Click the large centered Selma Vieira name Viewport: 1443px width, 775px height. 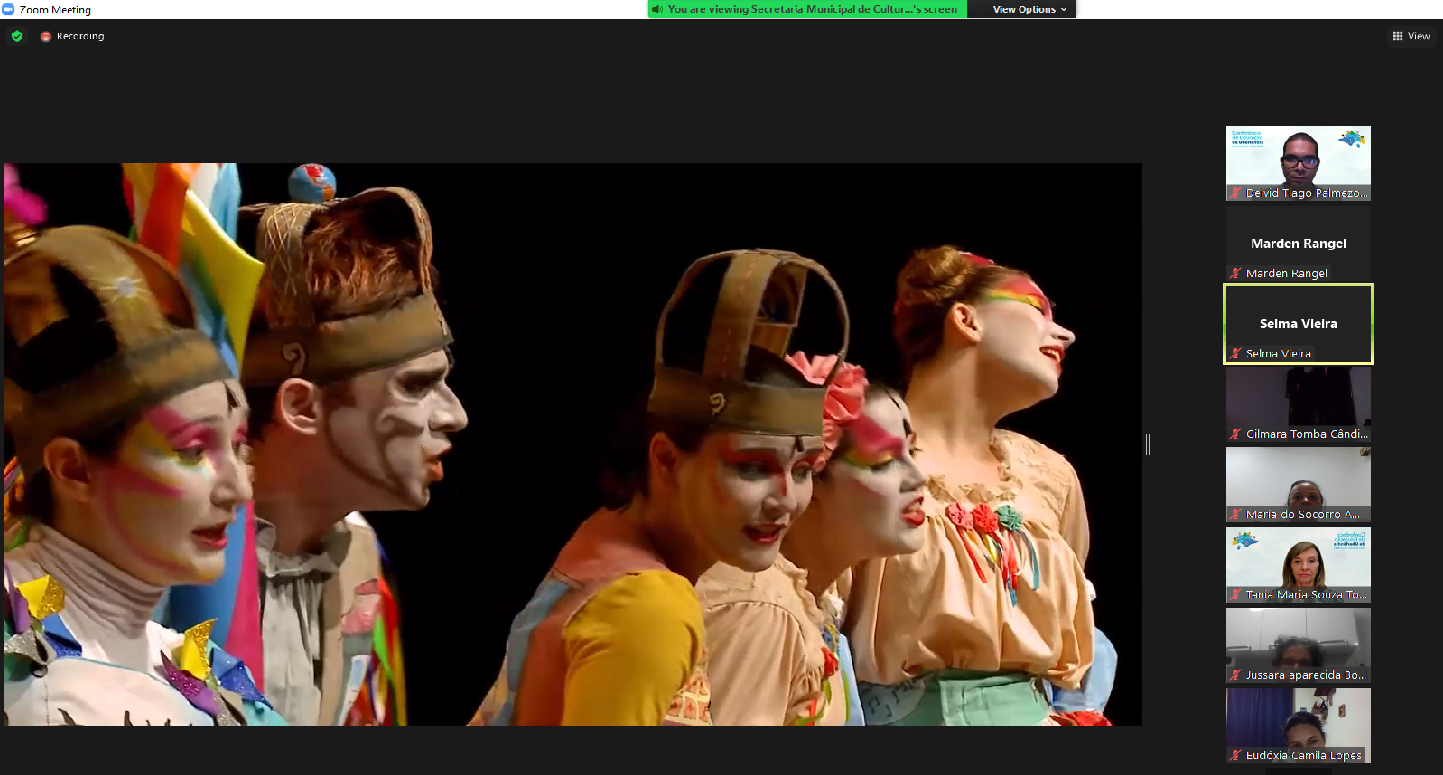coord(1298,323)
